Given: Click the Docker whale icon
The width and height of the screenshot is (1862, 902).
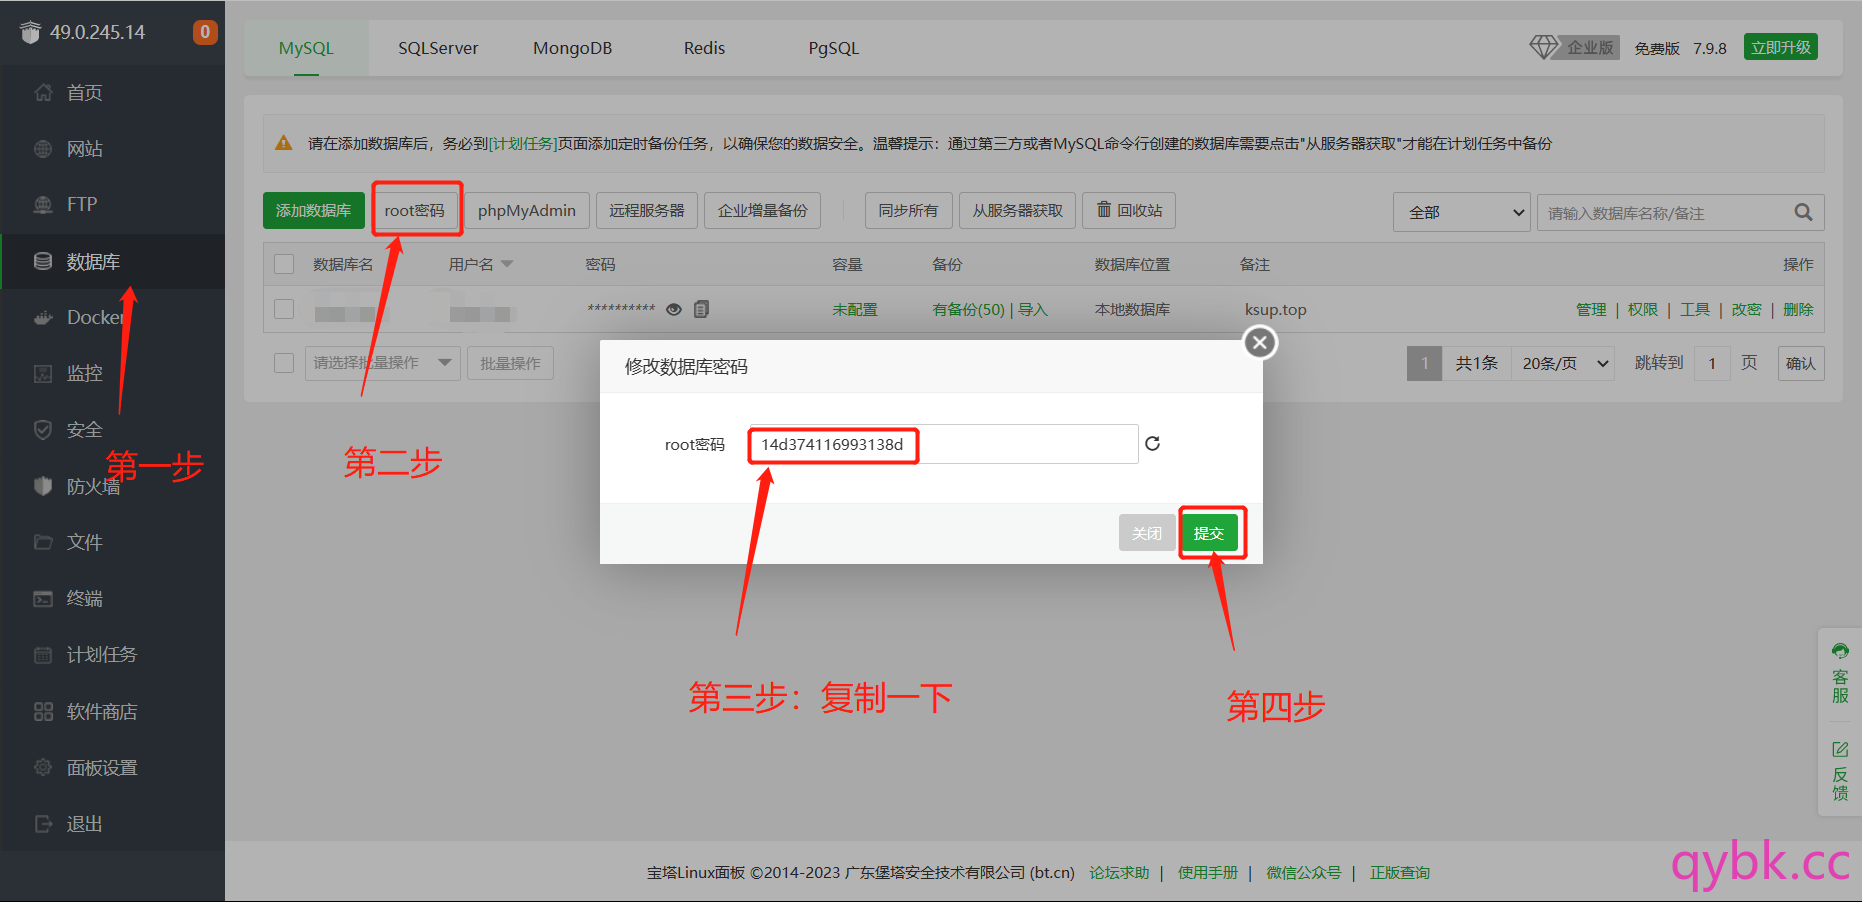Looking at the screenshot, I should [x=43, y=317].
